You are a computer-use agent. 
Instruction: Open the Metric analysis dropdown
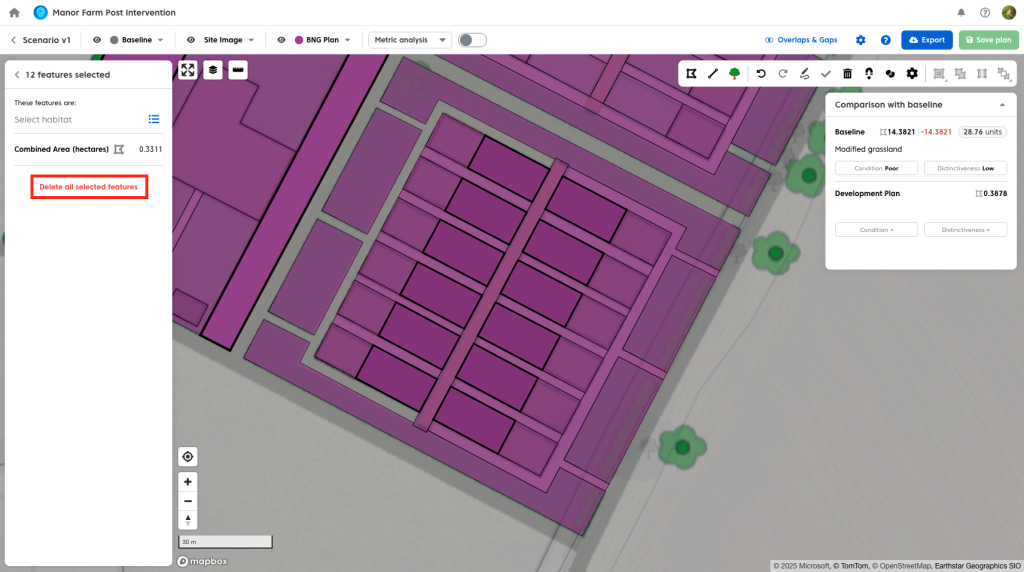tap(409, 40)
